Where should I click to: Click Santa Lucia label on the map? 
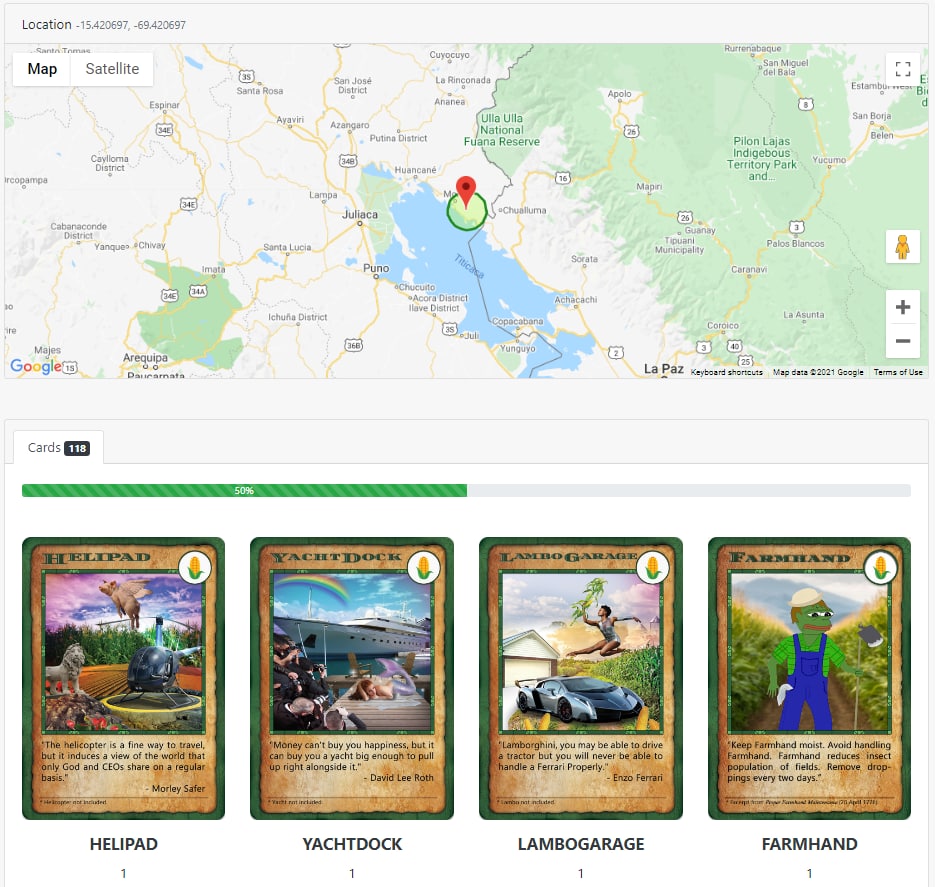287,247
